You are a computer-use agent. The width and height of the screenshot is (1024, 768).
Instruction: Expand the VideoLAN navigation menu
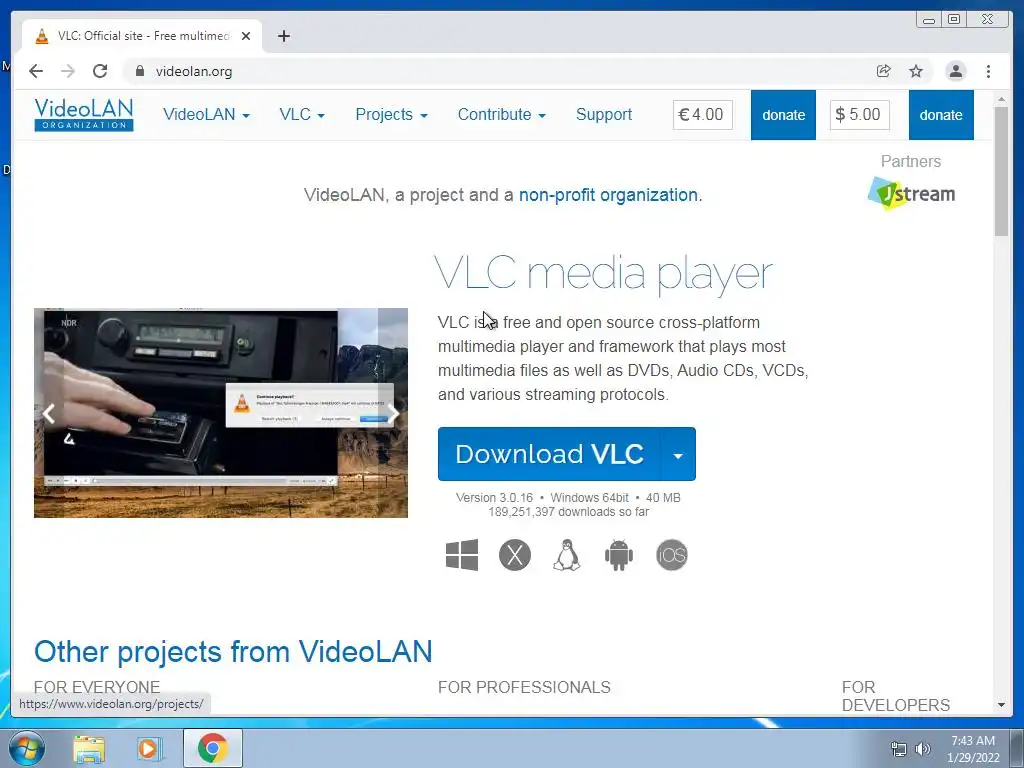(x=206, y=115)
